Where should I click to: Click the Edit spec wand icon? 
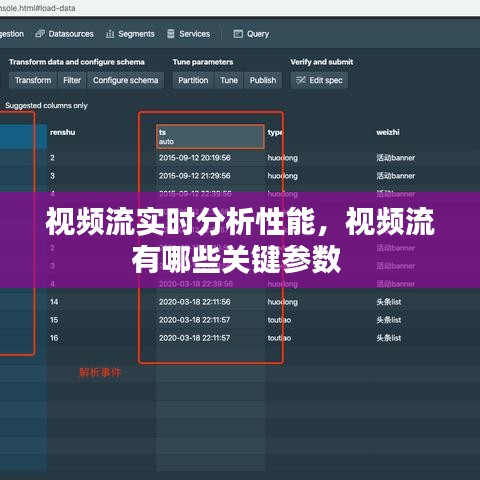coord(301,80)
